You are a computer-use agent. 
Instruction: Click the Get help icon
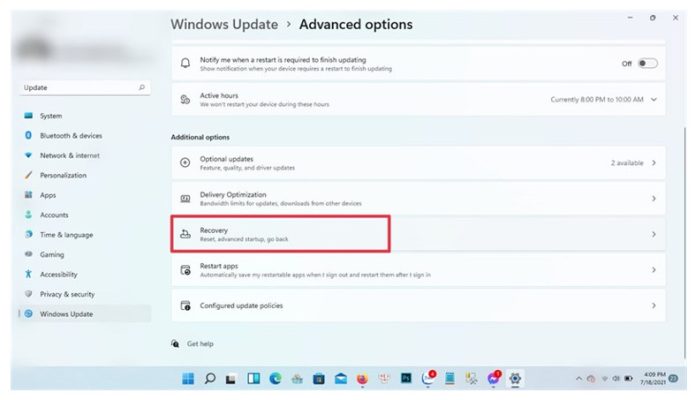click(x=176, y=344)
